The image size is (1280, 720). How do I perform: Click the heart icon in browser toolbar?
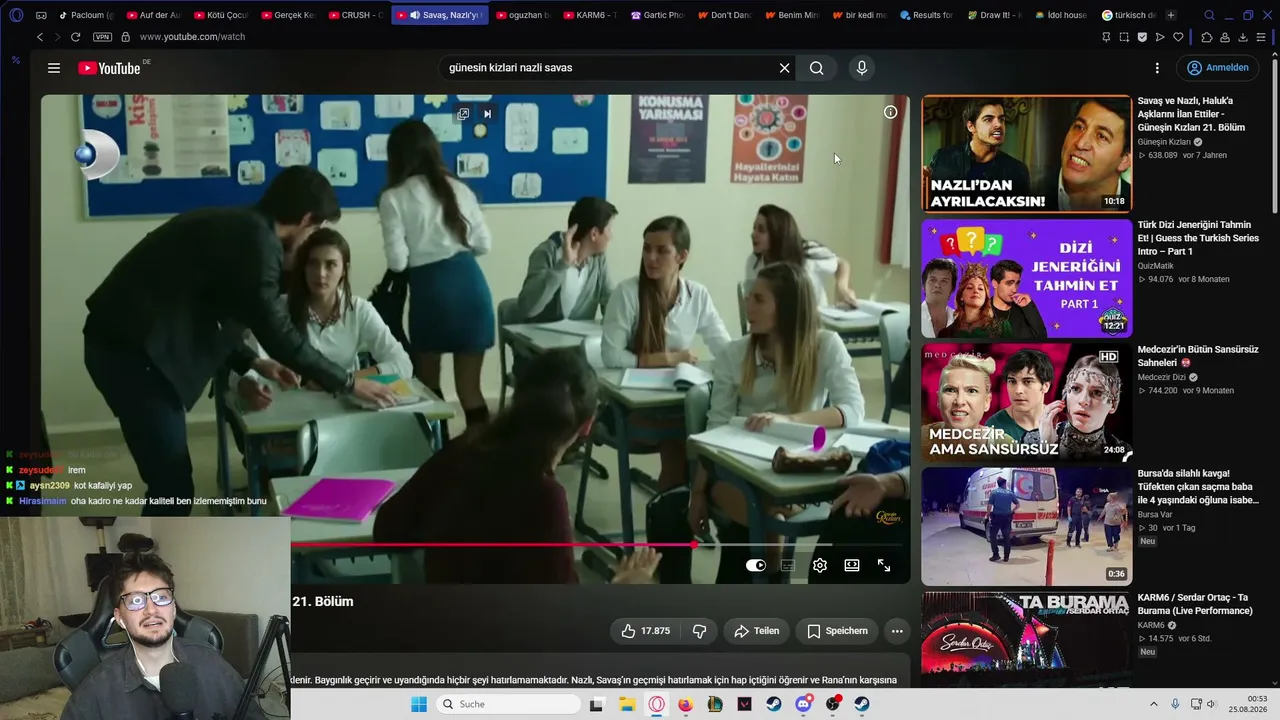[1178, 37]
